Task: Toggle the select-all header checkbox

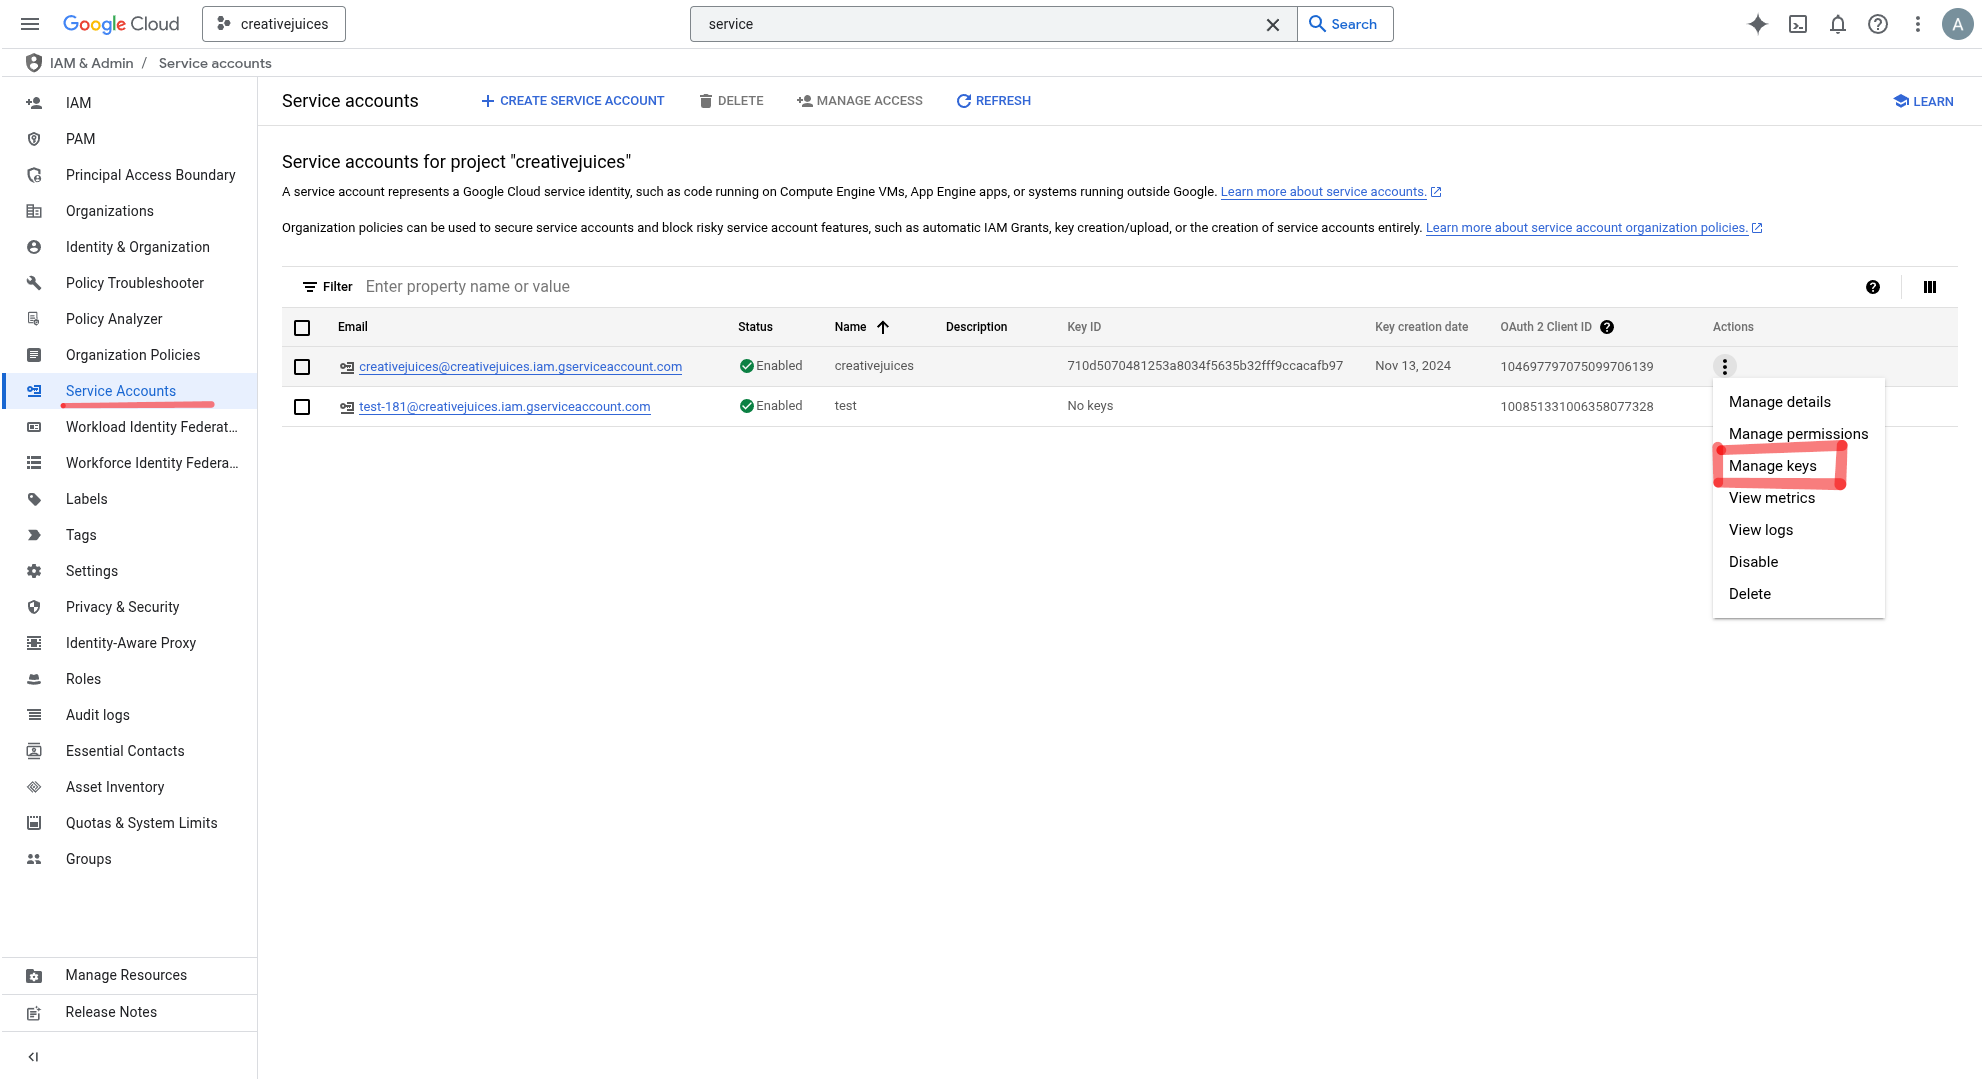Action: (x=302, y=328)
